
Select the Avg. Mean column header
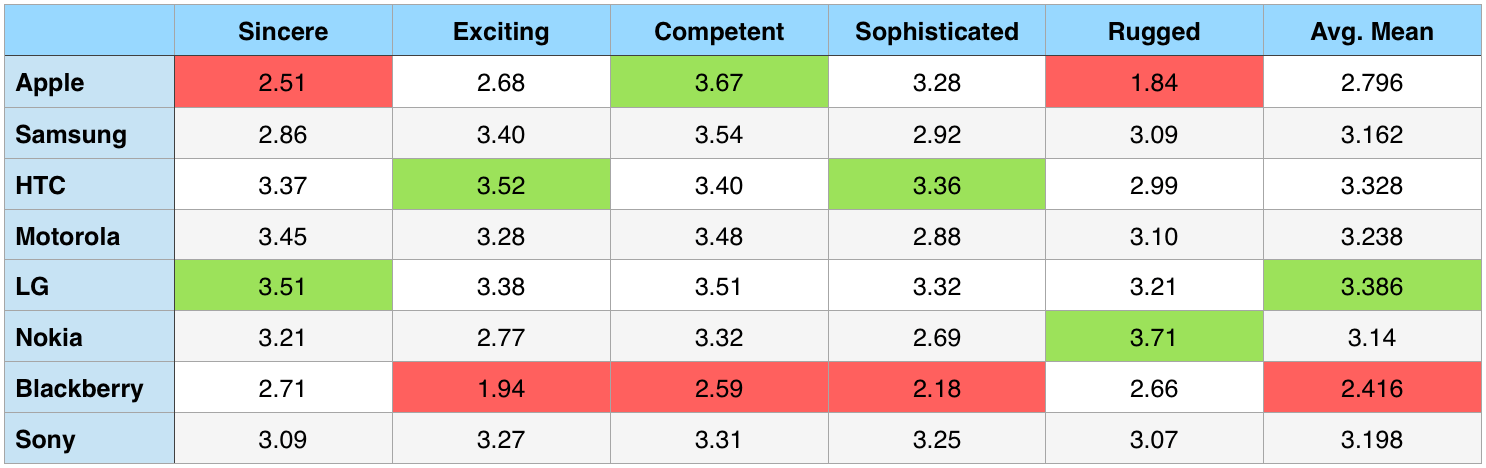1372,32
